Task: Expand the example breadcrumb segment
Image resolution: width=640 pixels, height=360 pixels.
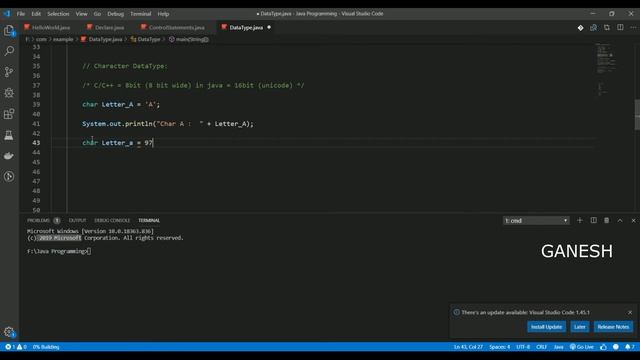Action: (63, 40)
